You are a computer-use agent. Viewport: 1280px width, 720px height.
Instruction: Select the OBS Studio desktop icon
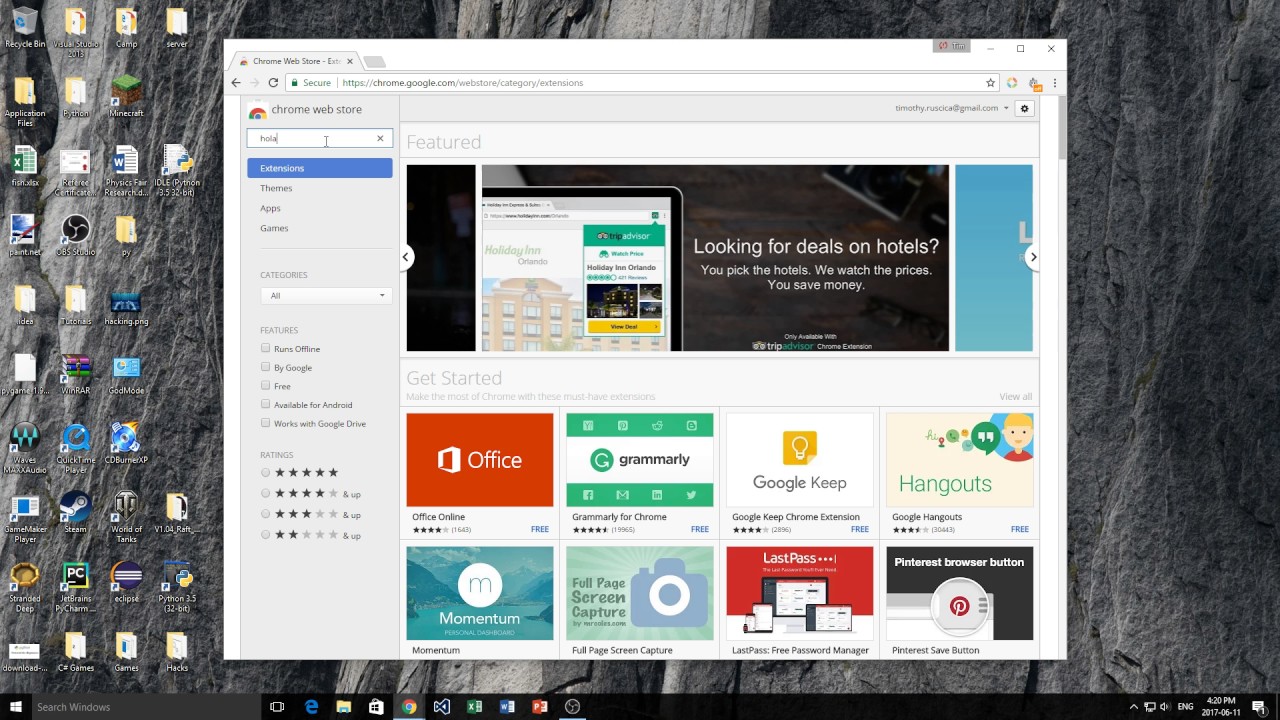(x=76, y=236)
